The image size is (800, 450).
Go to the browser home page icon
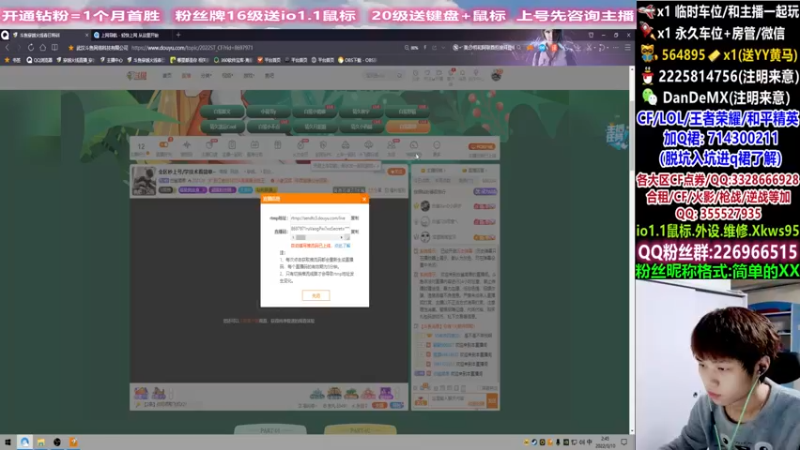click(43, 47)
